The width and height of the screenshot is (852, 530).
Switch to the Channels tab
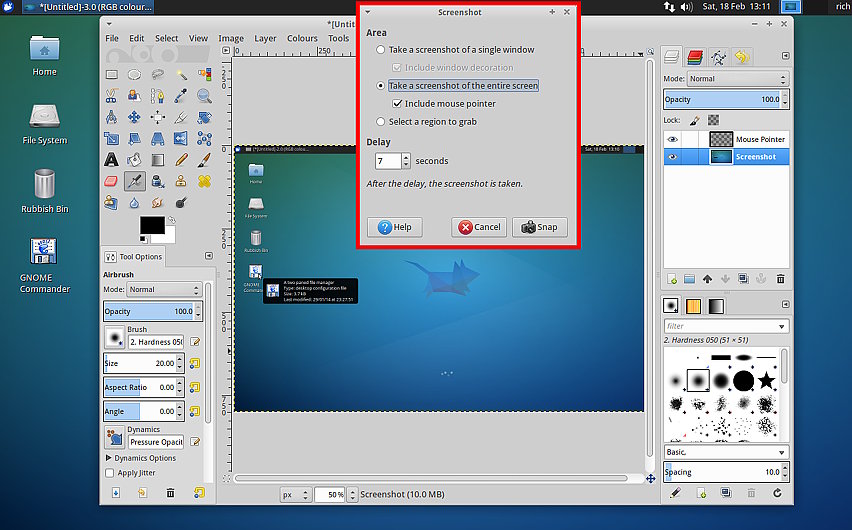click(694, 57)
